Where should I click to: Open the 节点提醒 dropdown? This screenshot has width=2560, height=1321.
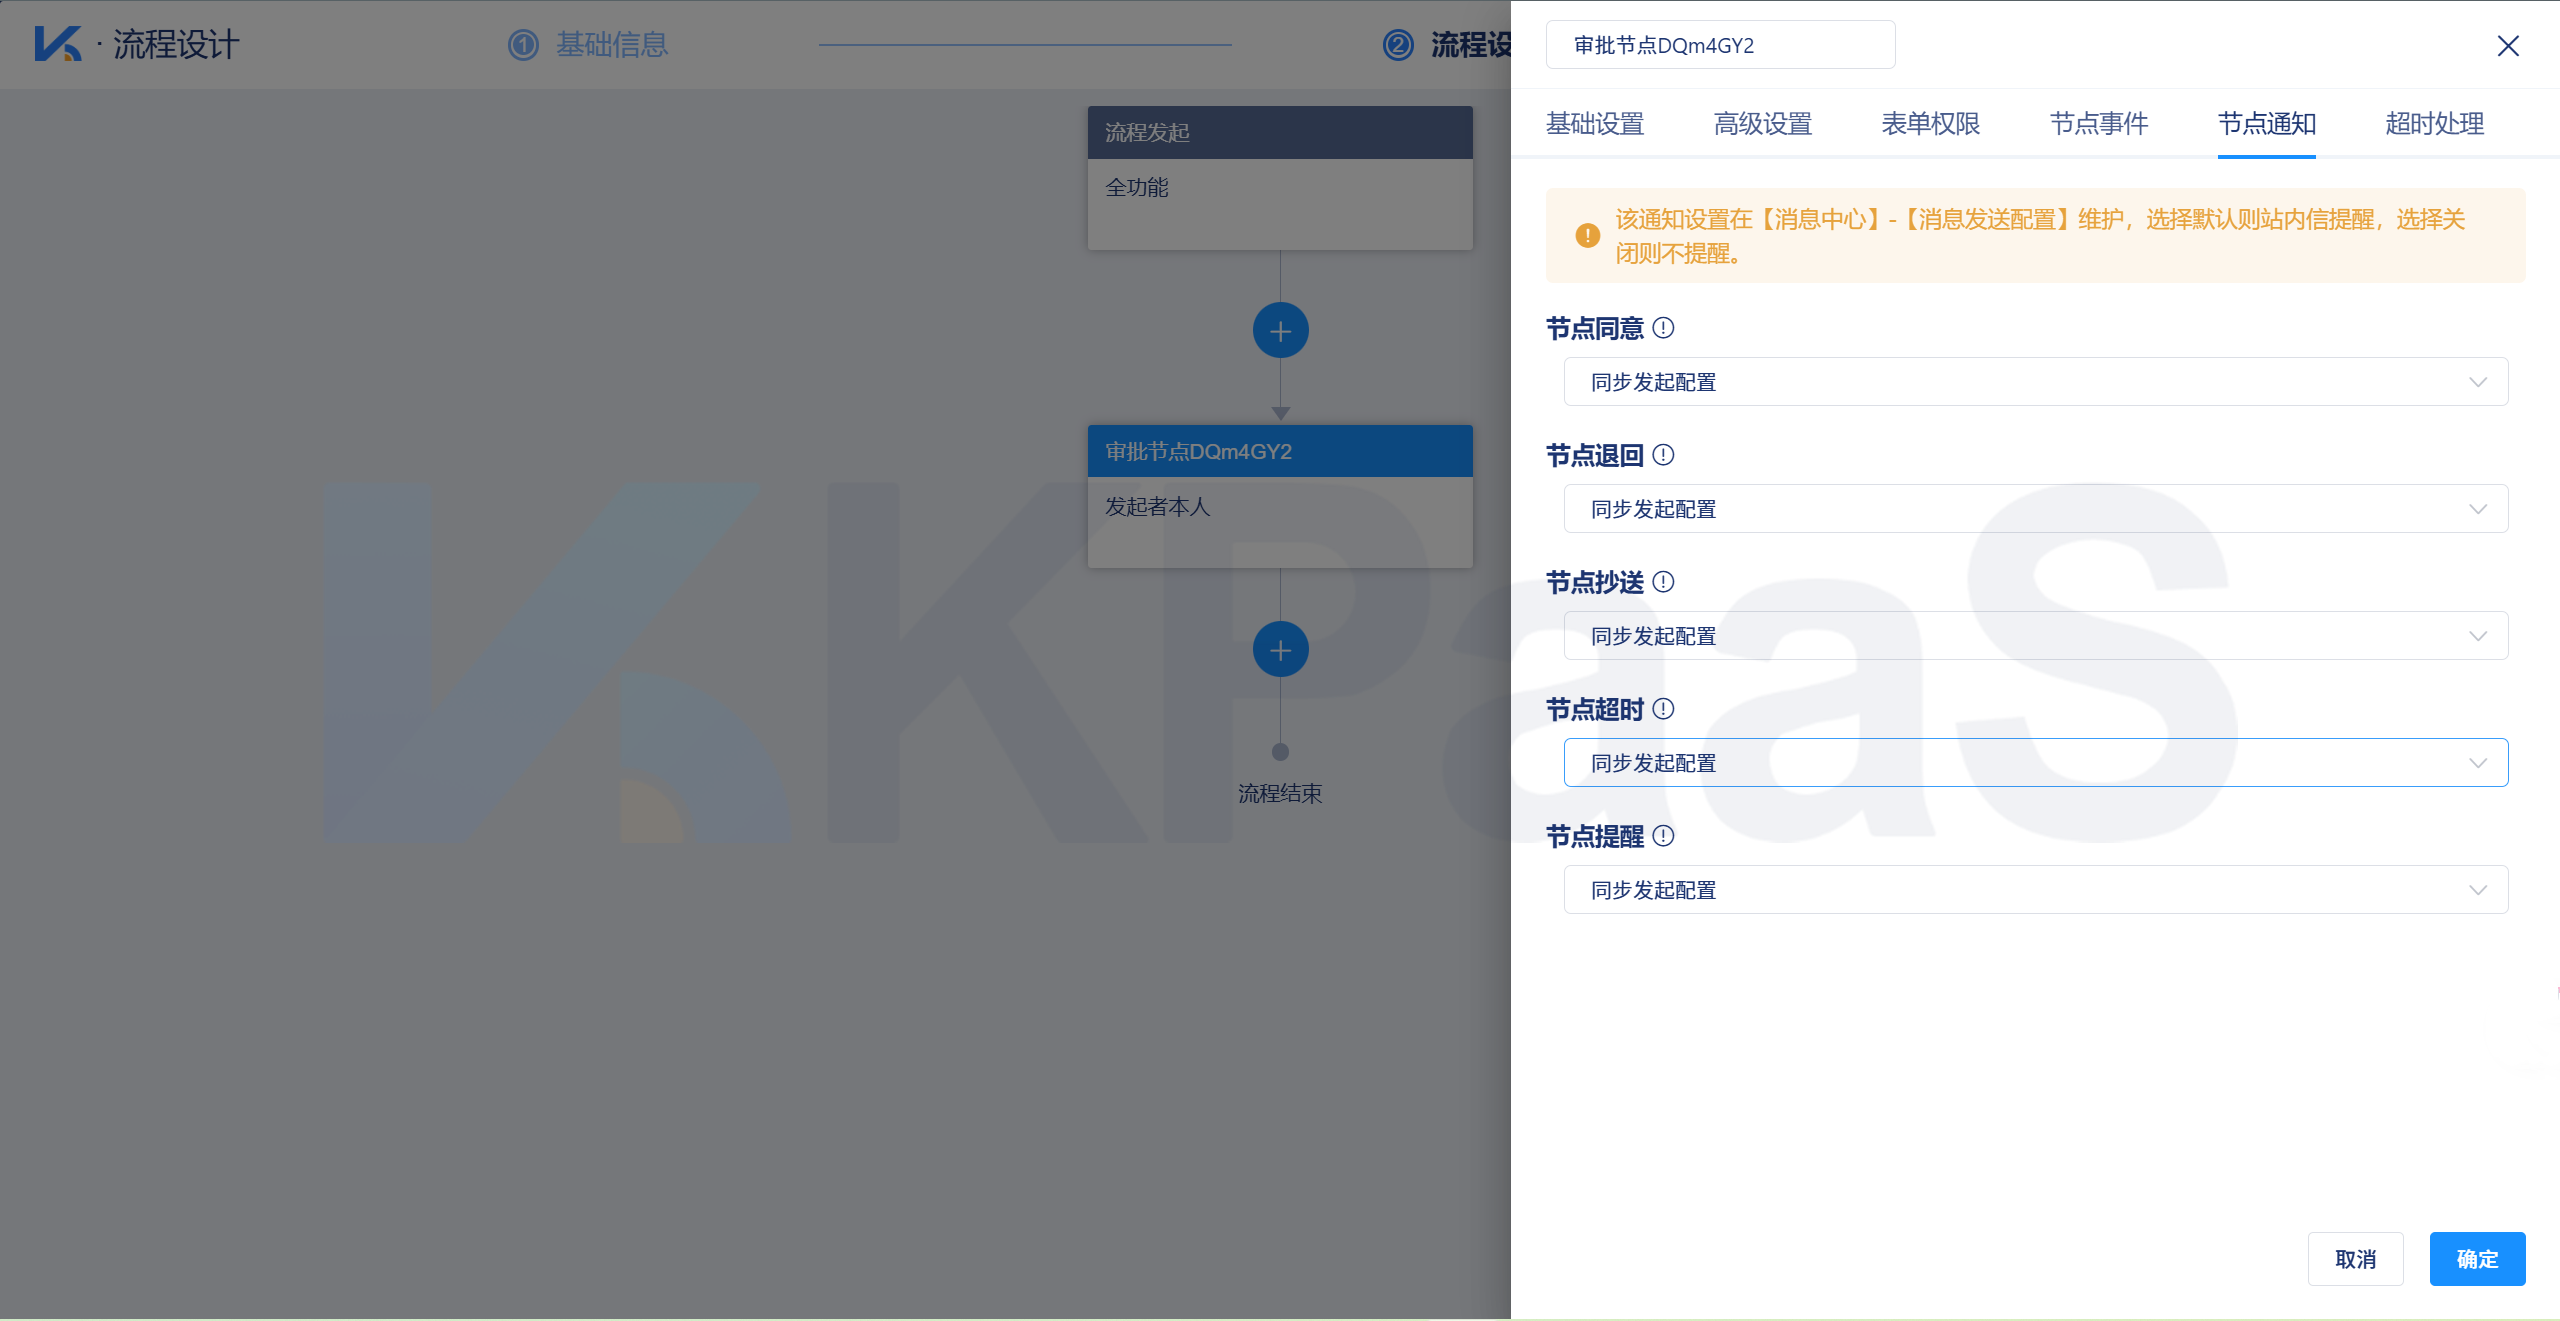pyautogui.click(x=2035, y=890)
